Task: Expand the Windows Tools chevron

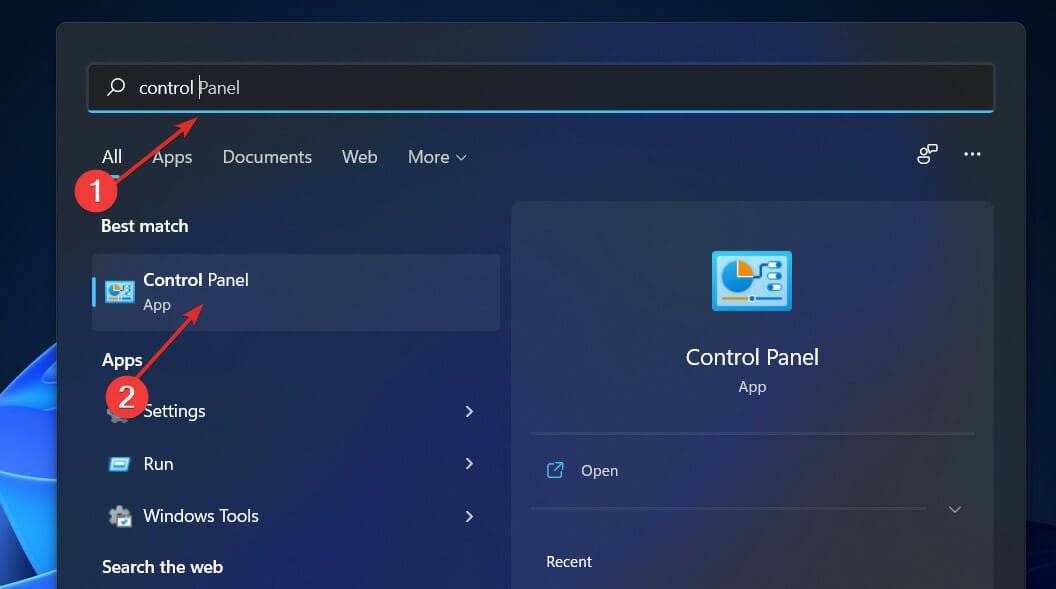Action: [x=469, y=515]
